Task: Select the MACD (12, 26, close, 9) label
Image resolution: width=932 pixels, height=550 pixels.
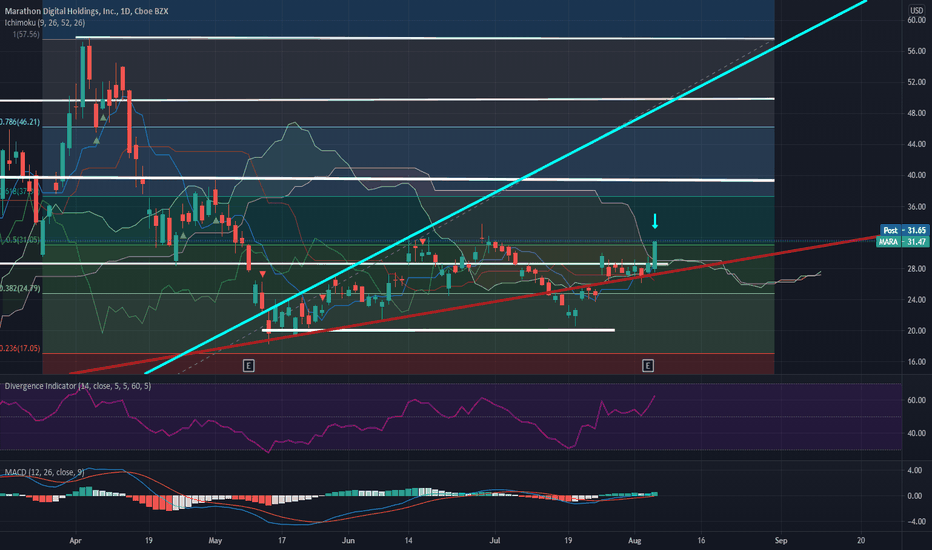Action: point(44,472)
